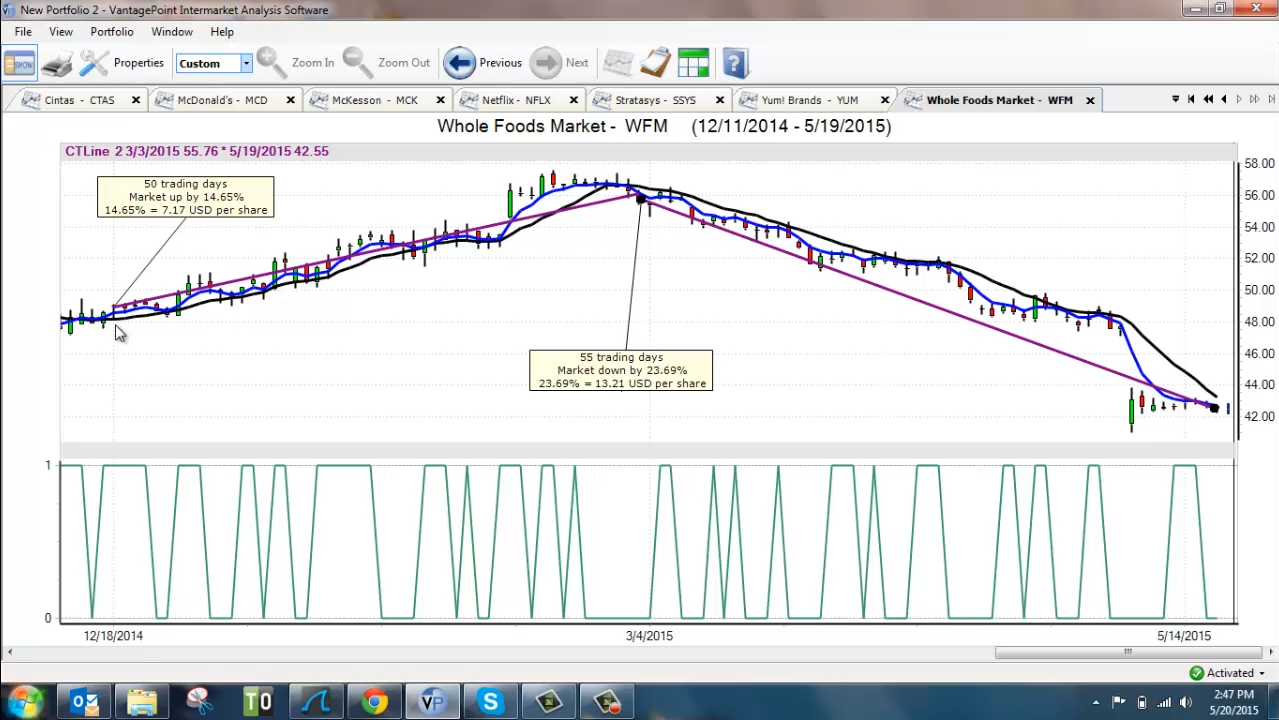Close the Cintas - CTAS tab
1279x720 pixels.
tap(136, 100)
